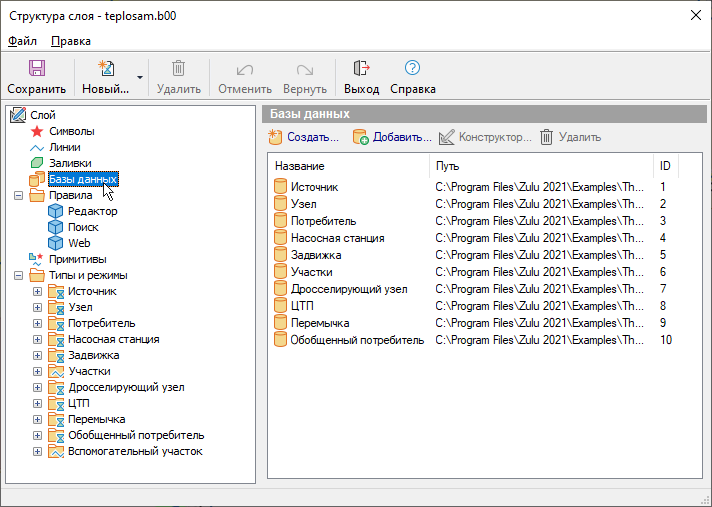The image size is (712, 507).
Task: Select Обобщенный потребитель database row
Action: point(356,340)
